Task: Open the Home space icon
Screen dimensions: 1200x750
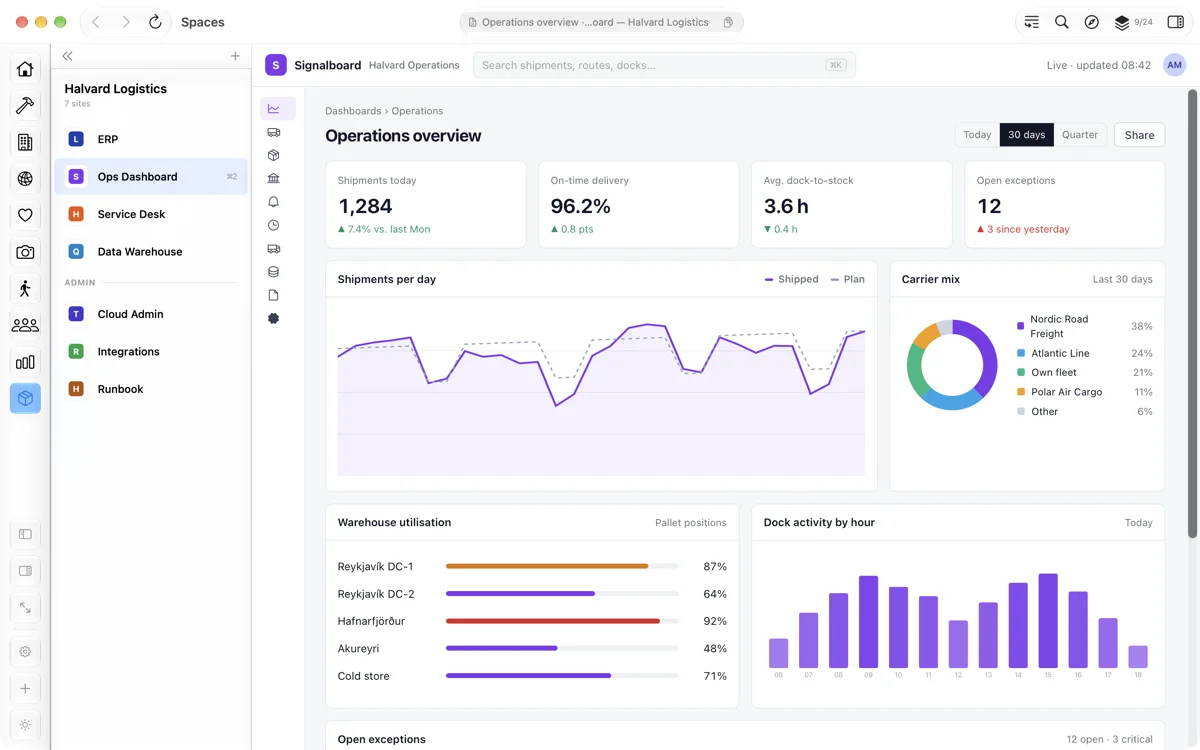Action: (25, 69)
